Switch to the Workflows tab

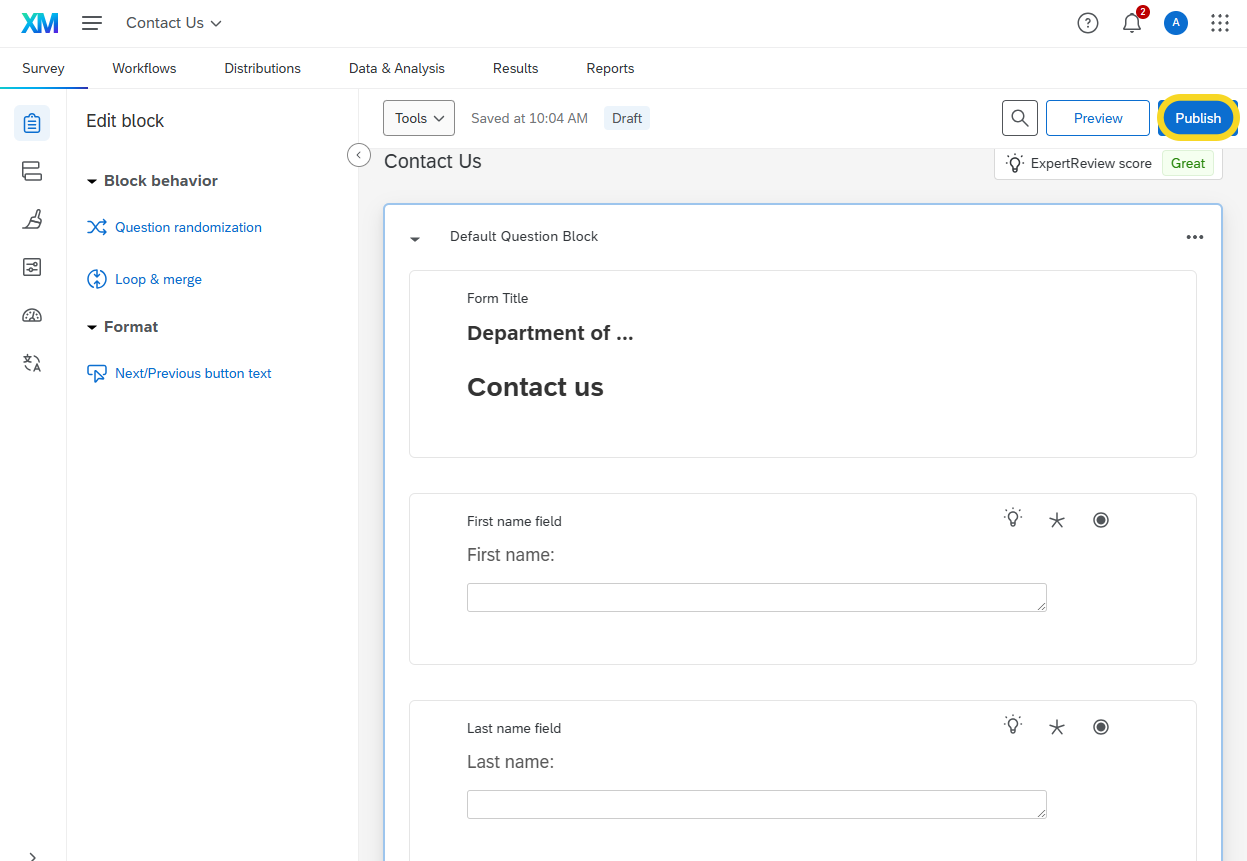(144, 68)
